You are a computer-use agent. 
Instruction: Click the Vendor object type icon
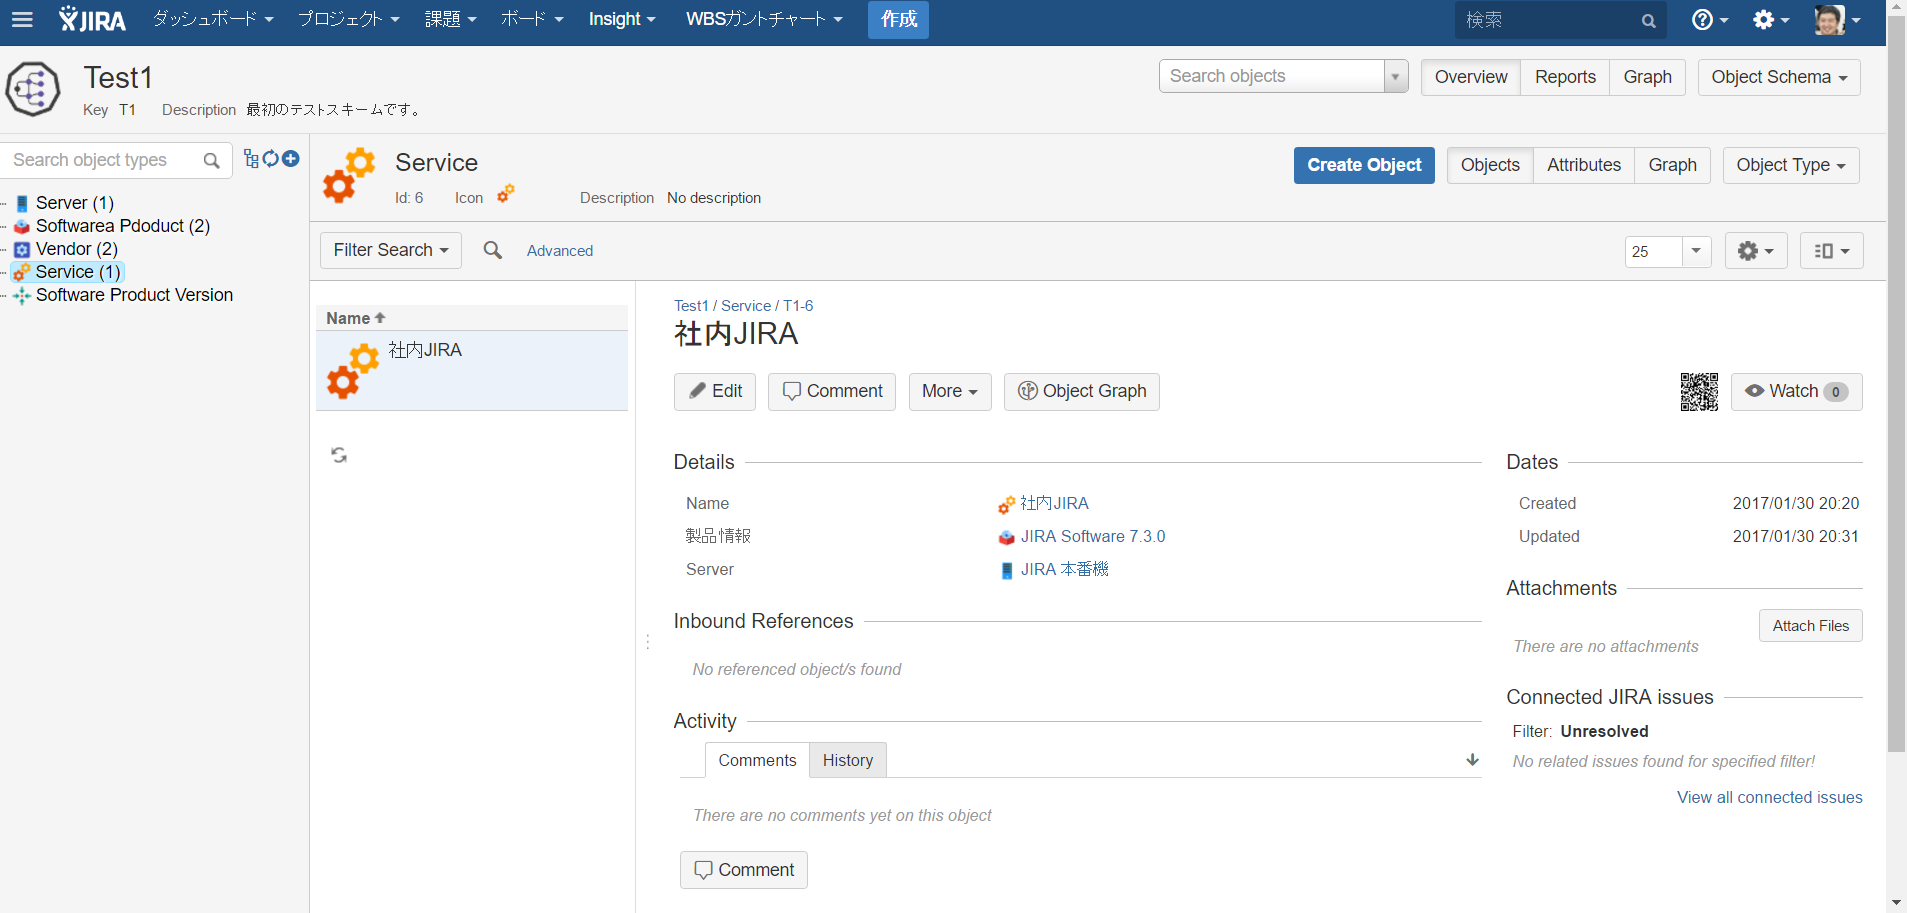tap(22, 249)
